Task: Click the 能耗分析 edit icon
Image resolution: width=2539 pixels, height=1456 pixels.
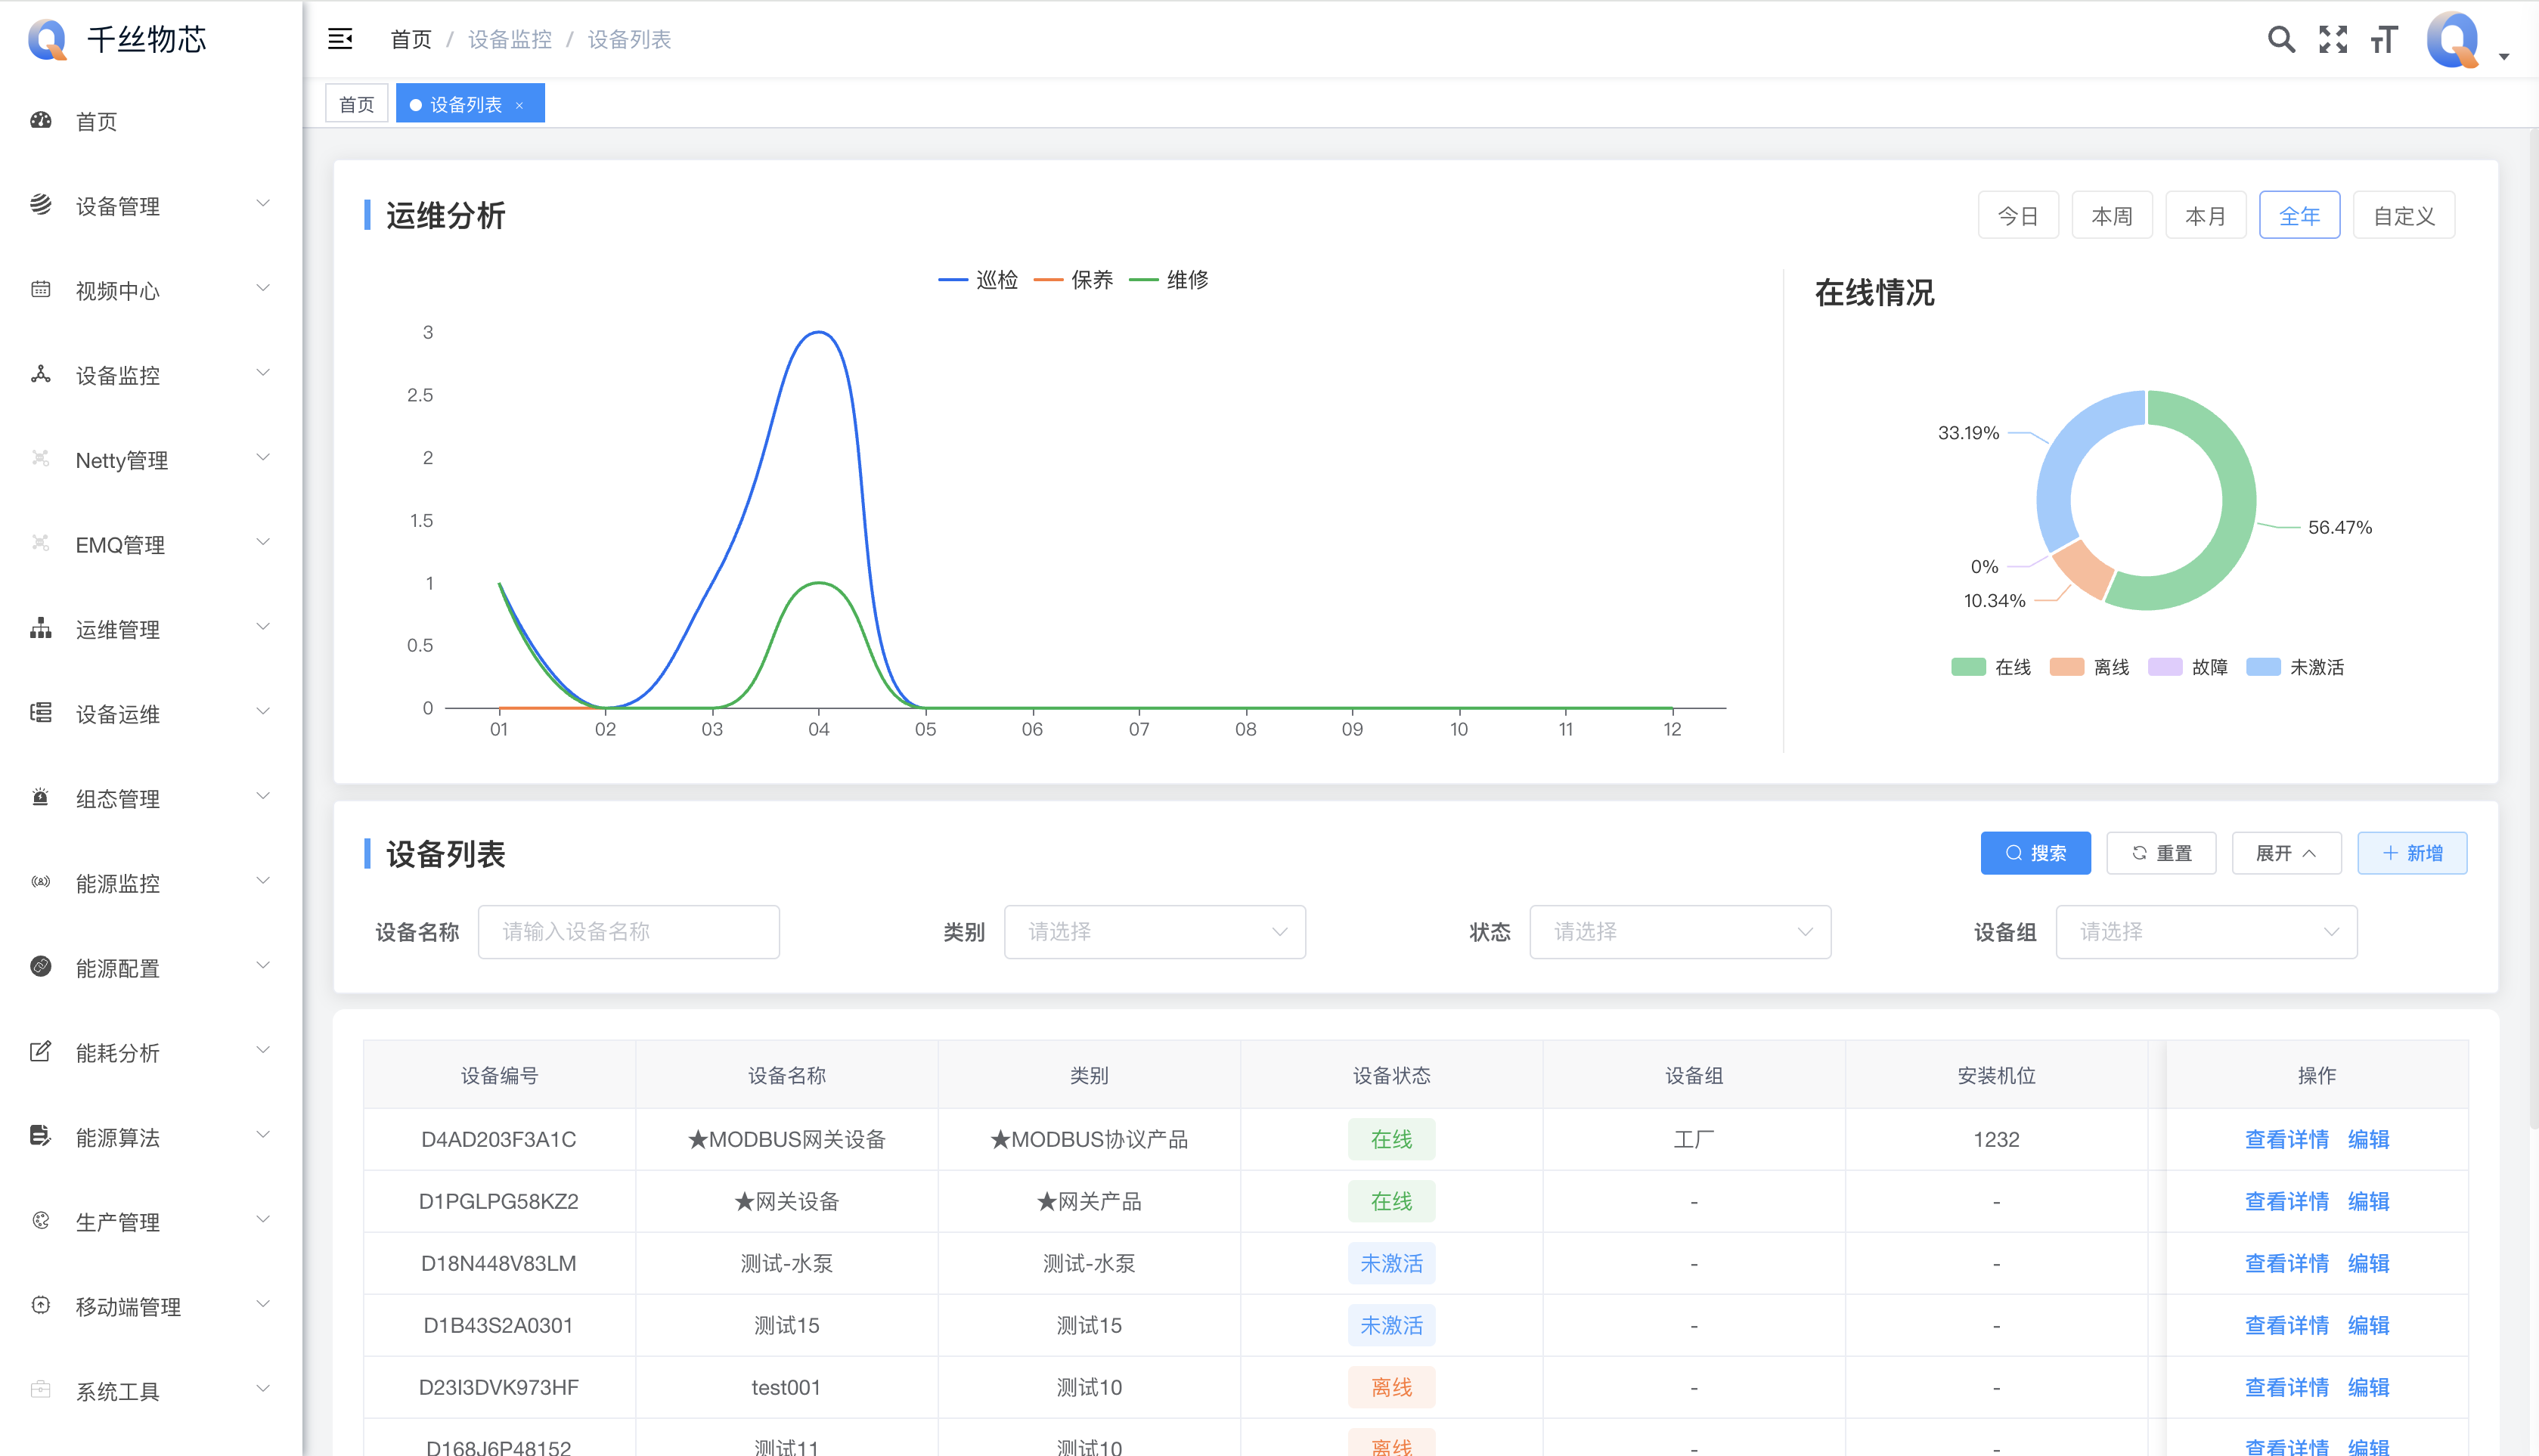Action: [x=41, y=1052]
